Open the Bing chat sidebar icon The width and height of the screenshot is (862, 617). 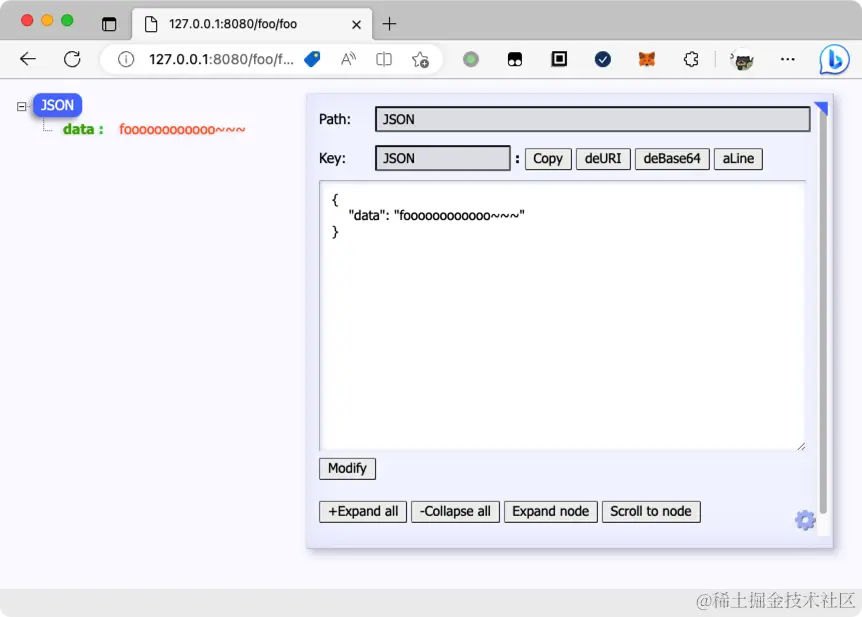coord(834,59)
